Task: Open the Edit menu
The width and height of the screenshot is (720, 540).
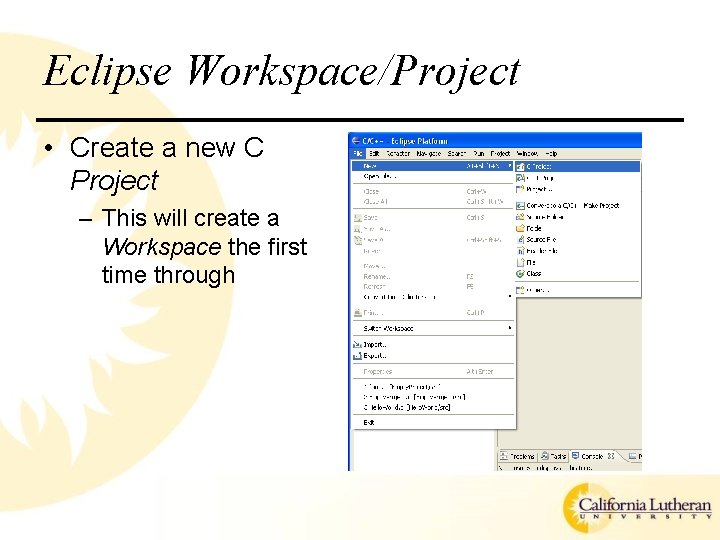Action: point(374,153)
